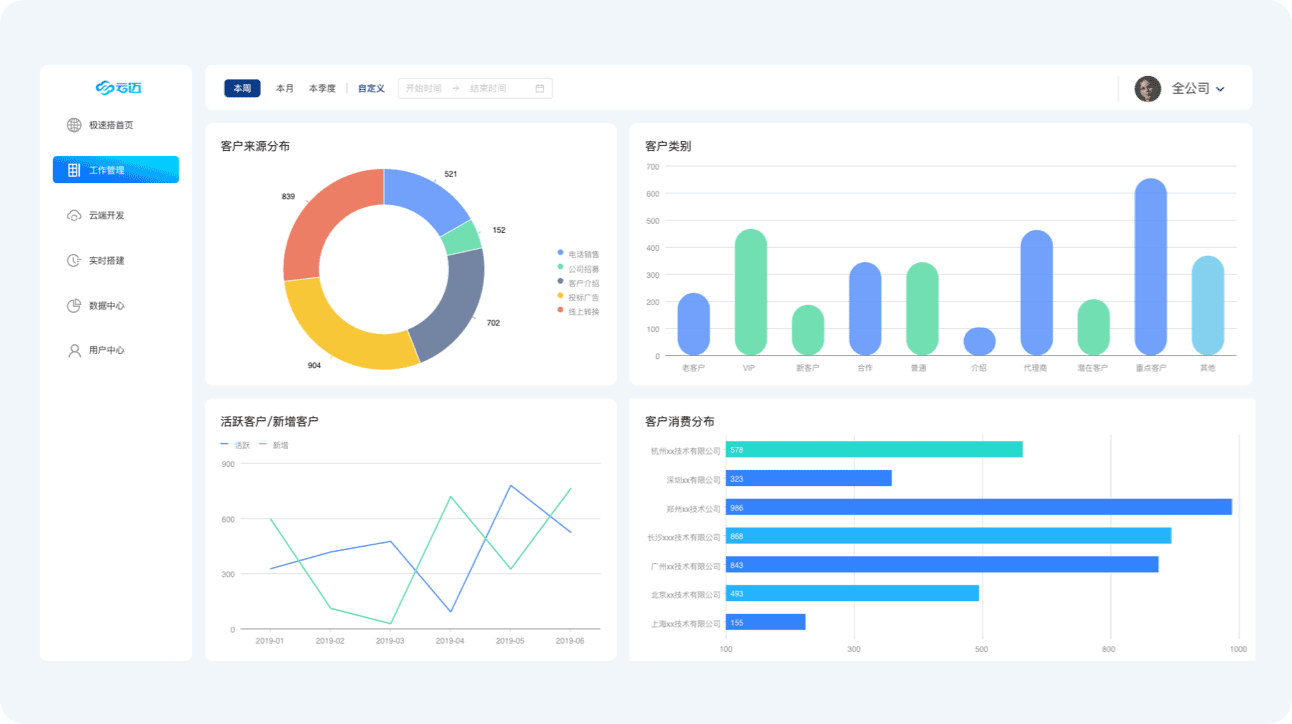Screen dimensions: 1292x724
Task: Toggle the 新增 series in line chart legend
Action: [274, 445]
